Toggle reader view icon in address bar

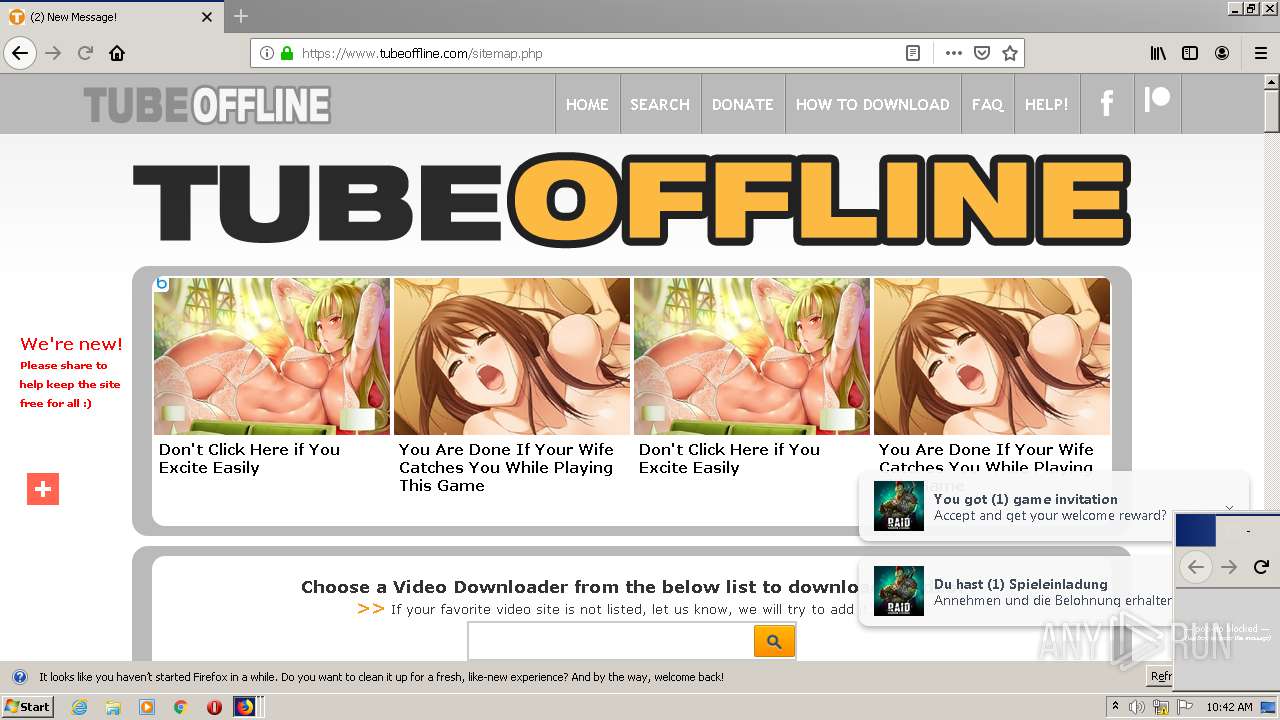click(913, 53)
